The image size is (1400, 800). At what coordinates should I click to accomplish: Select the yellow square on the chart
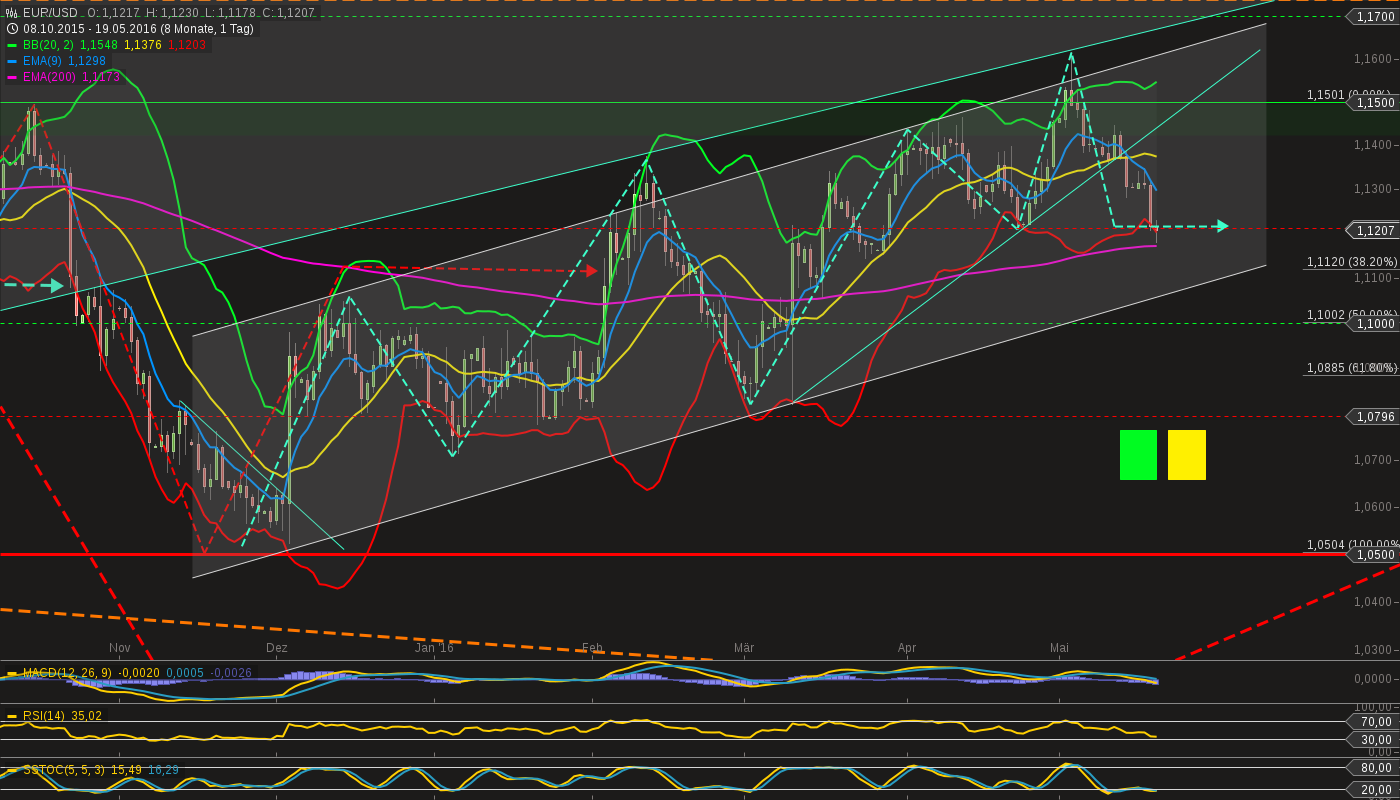1187,455
